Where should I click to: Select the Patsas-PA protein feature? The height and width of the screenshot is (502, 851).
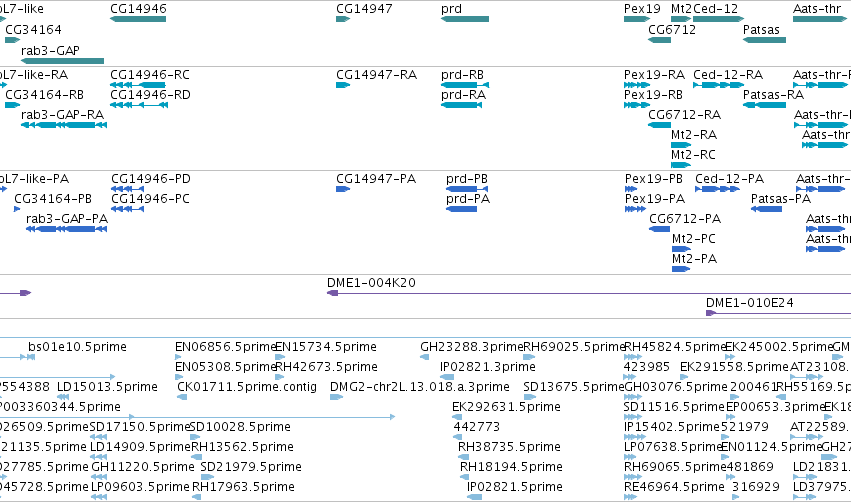click(766, 209)
